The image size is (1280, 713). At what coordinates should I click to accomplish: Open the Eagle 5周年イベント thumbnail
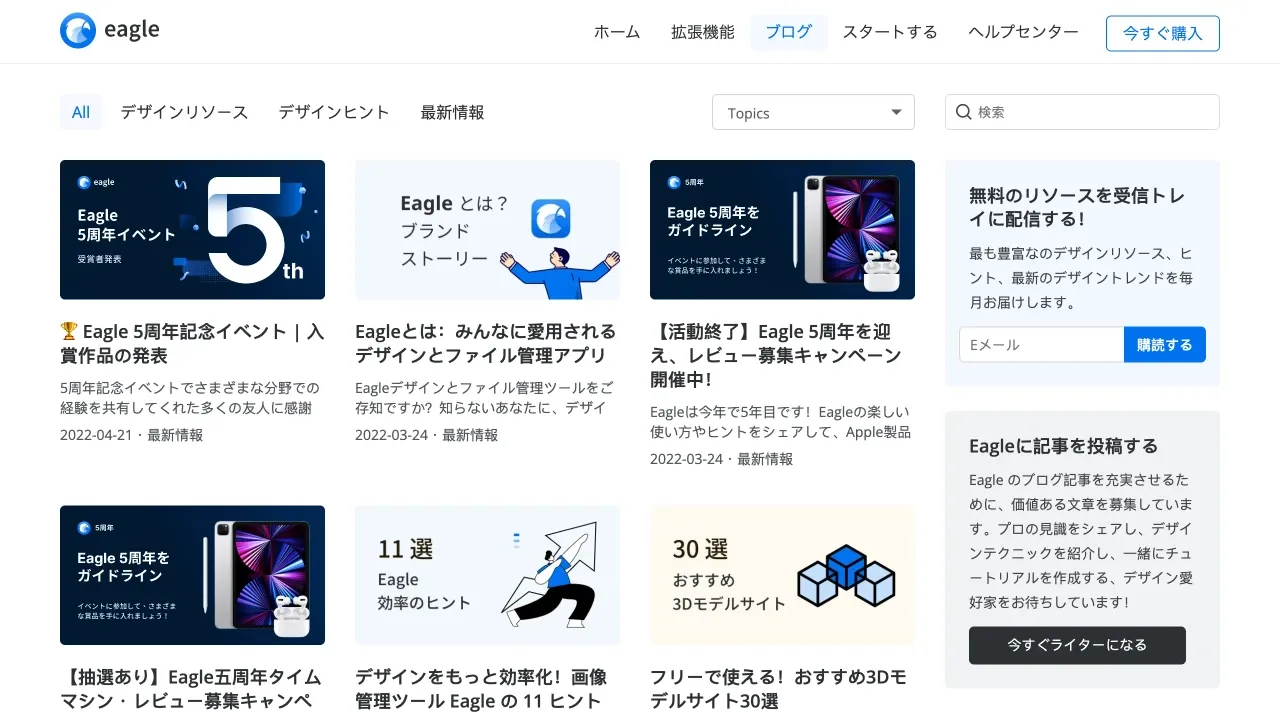point(192,230)
